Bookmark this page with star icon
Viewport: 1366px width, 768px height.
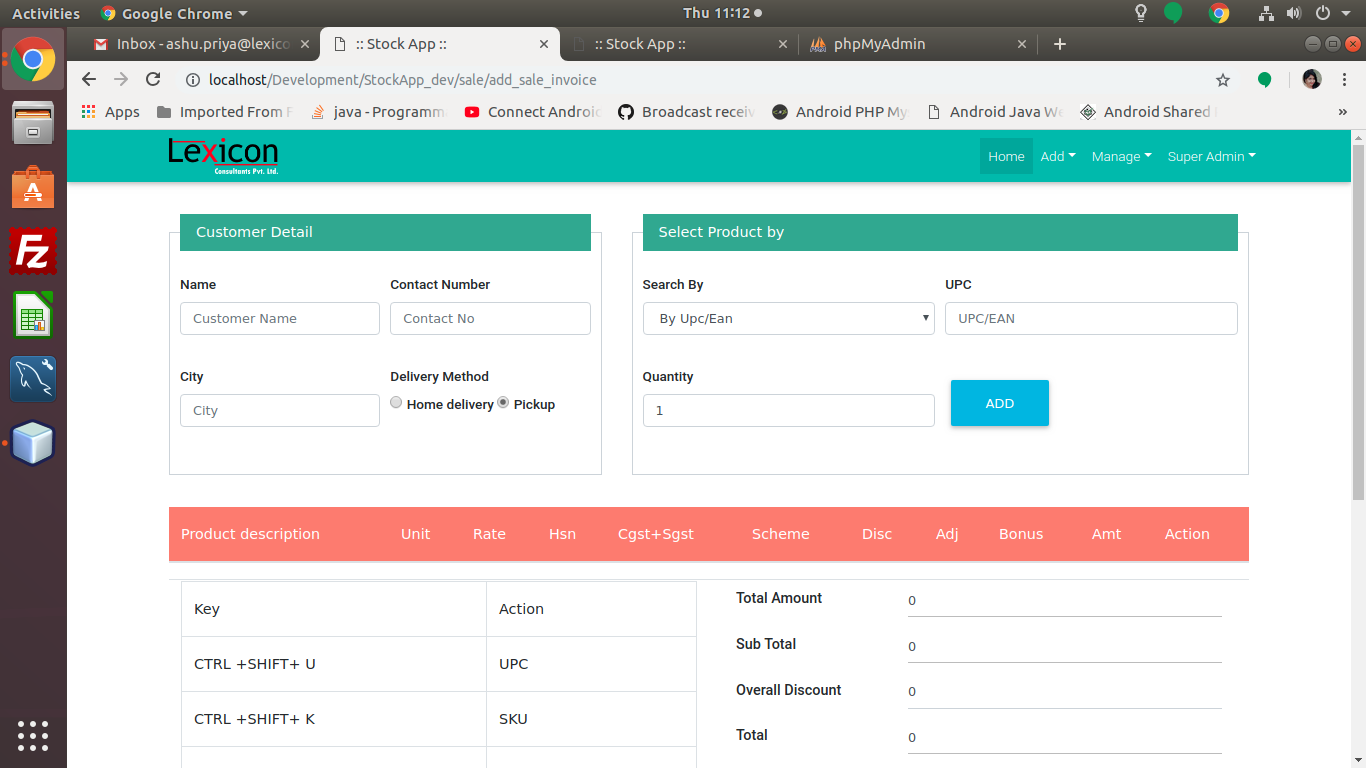[x=1222, y=80]
